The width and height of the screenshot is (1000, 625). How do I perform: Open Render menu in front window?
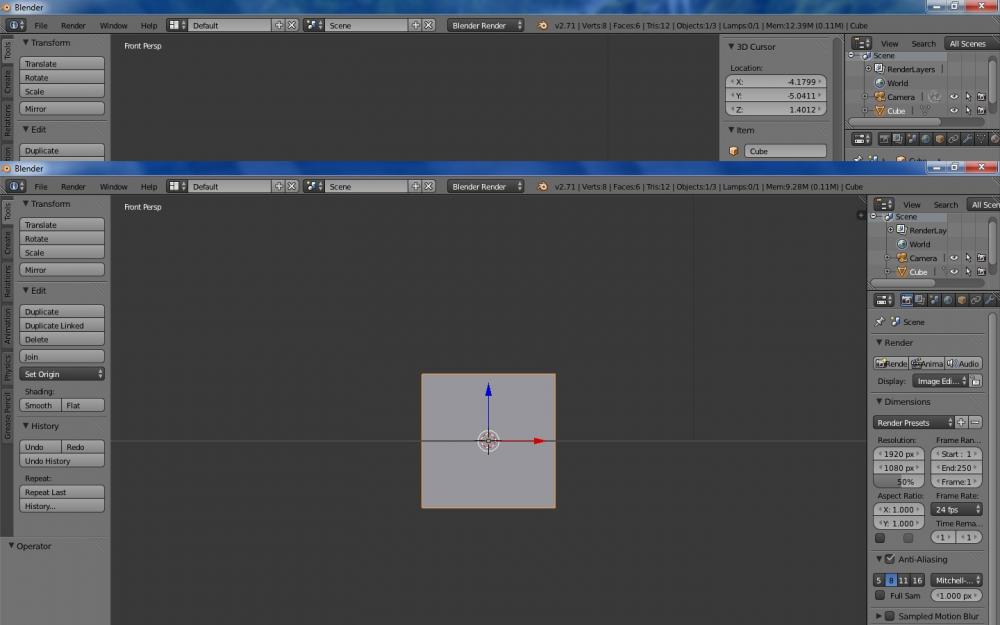pos(73,187)
